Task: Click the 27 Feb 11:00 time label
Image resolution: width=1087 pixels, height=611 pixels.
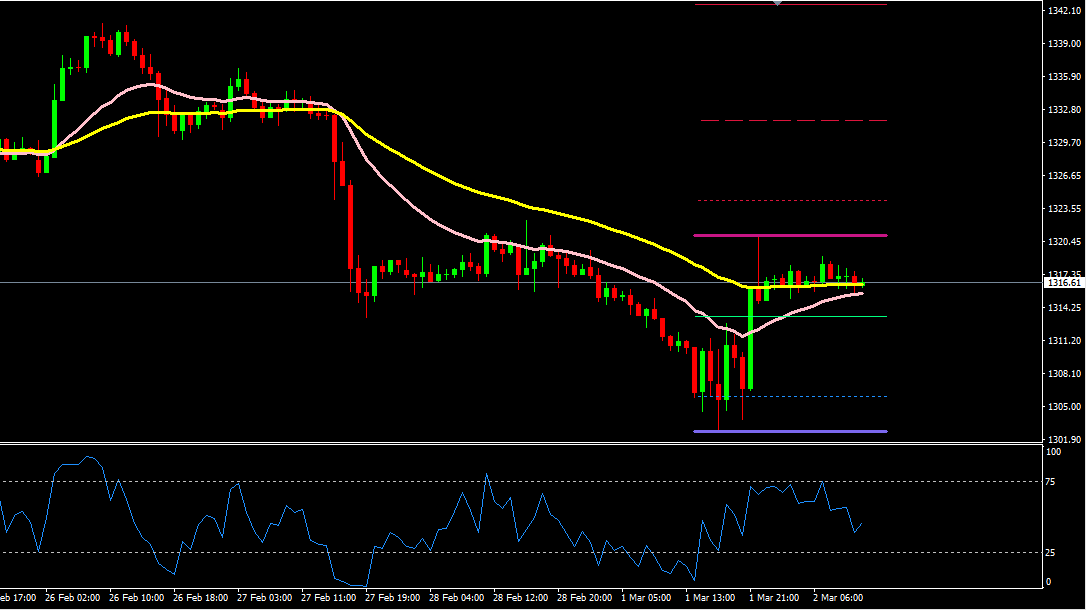Action: (329, 598)
